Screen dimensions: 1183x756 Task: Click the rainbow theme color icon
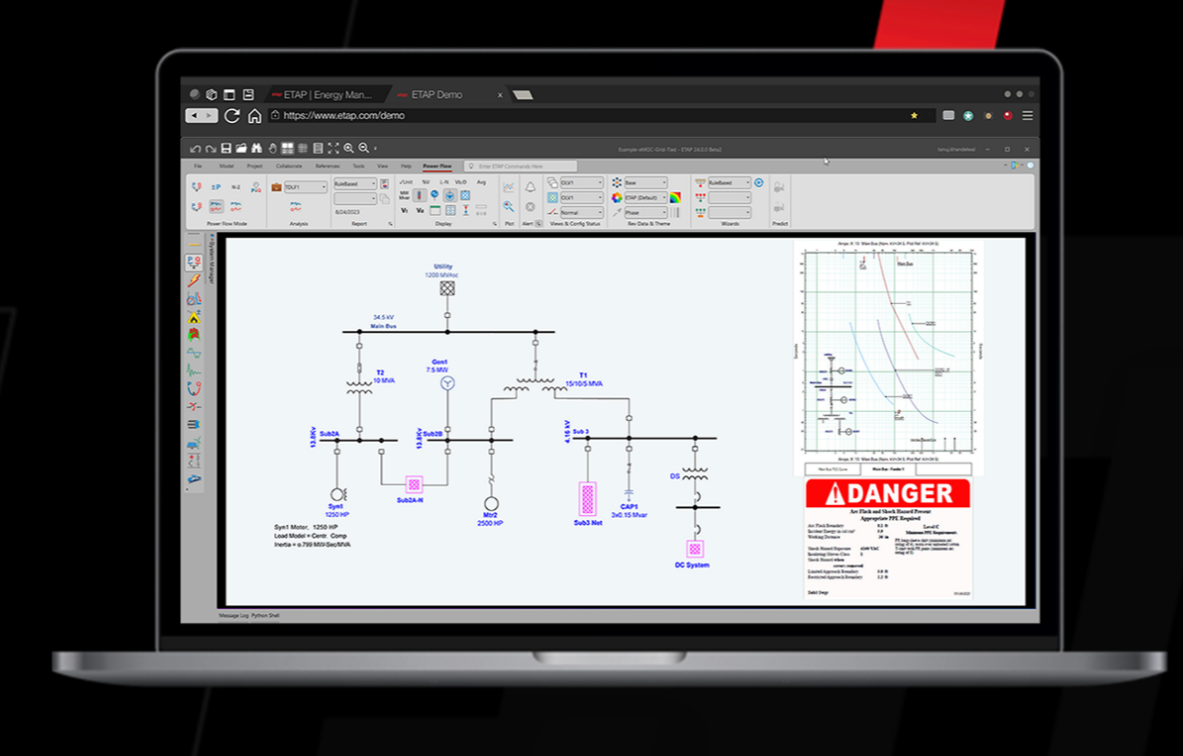tap(675, 198)
